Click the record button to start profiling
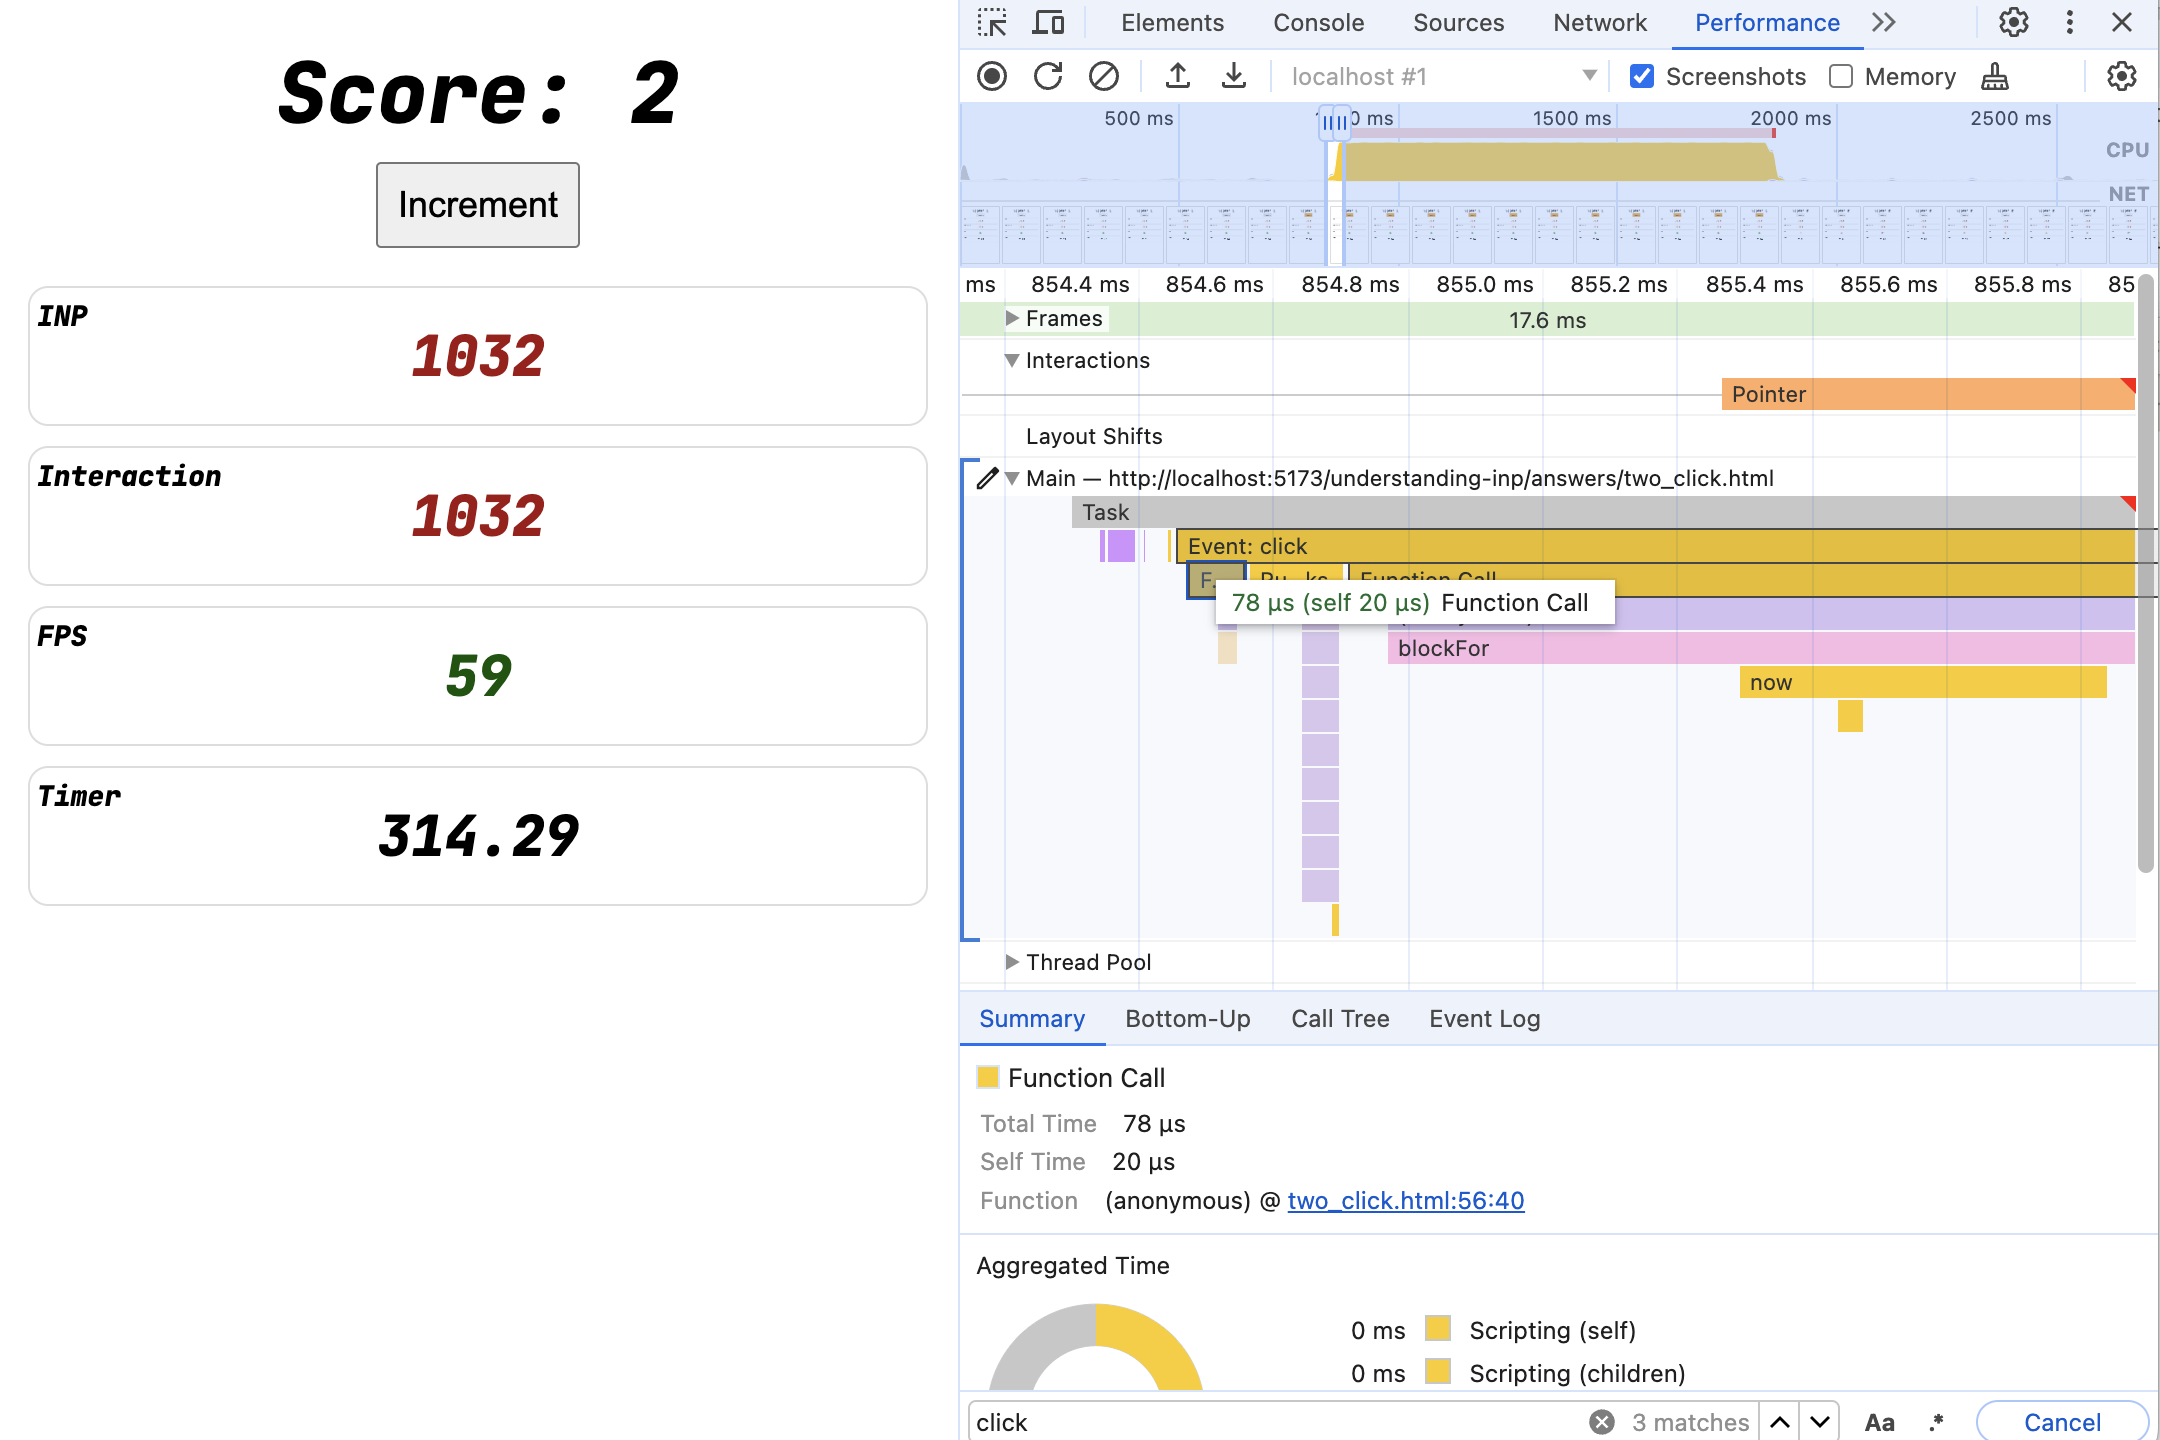2160x1440 pixels. [x=993, y=76]
